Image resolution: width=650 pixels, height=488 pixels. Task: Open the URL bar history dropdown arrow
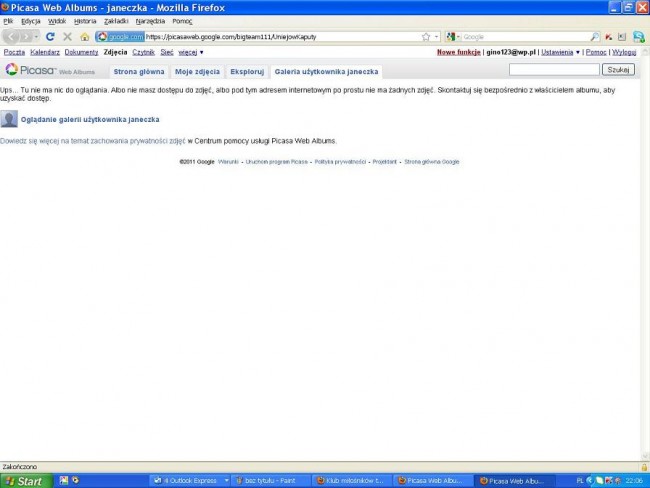[x=434, y=36]
